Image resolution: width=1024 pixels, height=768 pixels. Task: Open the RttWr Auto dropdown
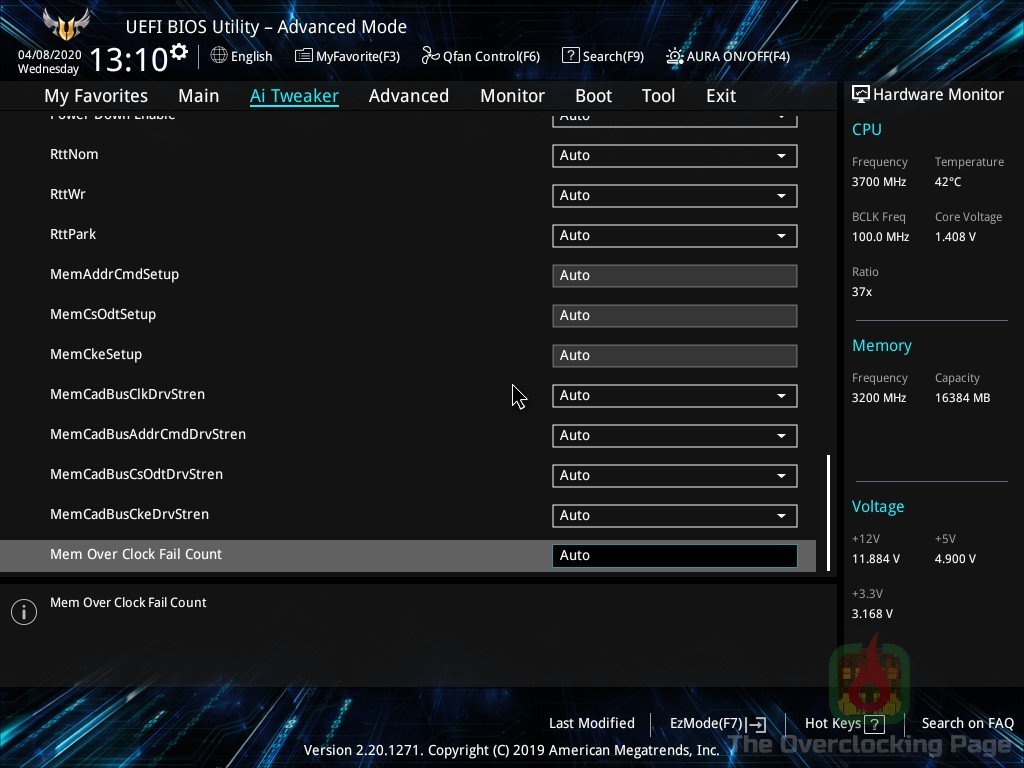(x=780, y=196)
